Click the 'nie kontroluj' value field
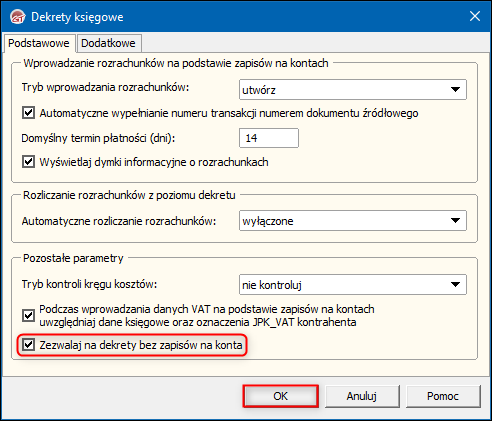Viewport: 492px width, 421px height. click(x=343, y=284)
